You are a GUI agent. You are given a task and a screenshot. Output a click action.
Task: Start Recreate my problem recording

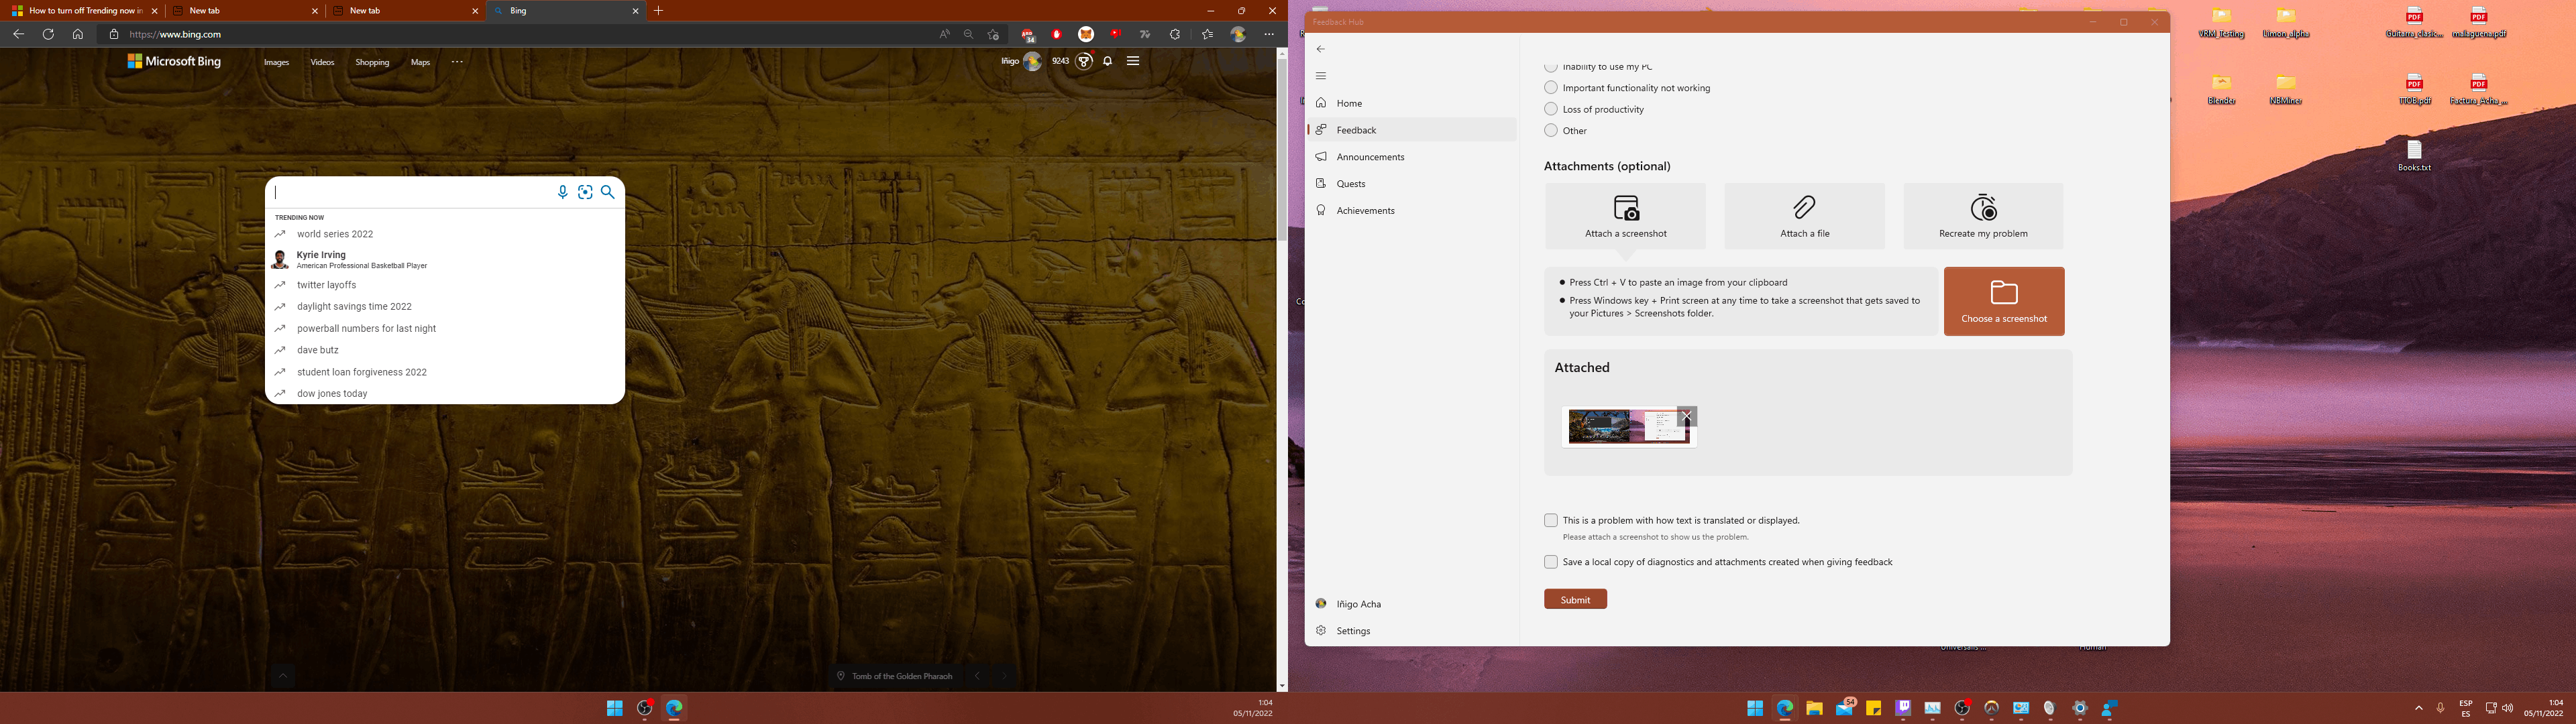(x=1983, y=208)
